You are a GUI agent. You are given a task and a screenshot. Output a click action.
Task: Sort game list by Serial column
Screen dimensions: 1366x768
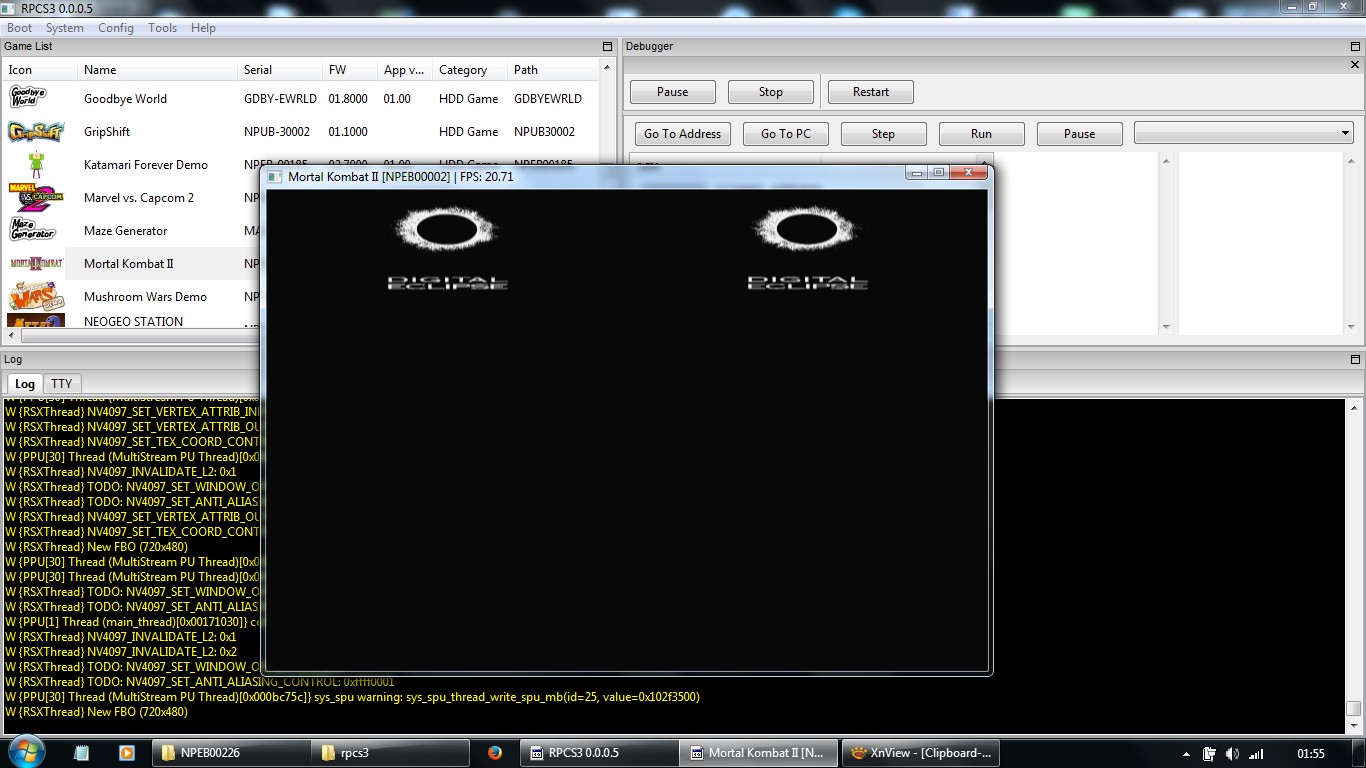[258, 70]
